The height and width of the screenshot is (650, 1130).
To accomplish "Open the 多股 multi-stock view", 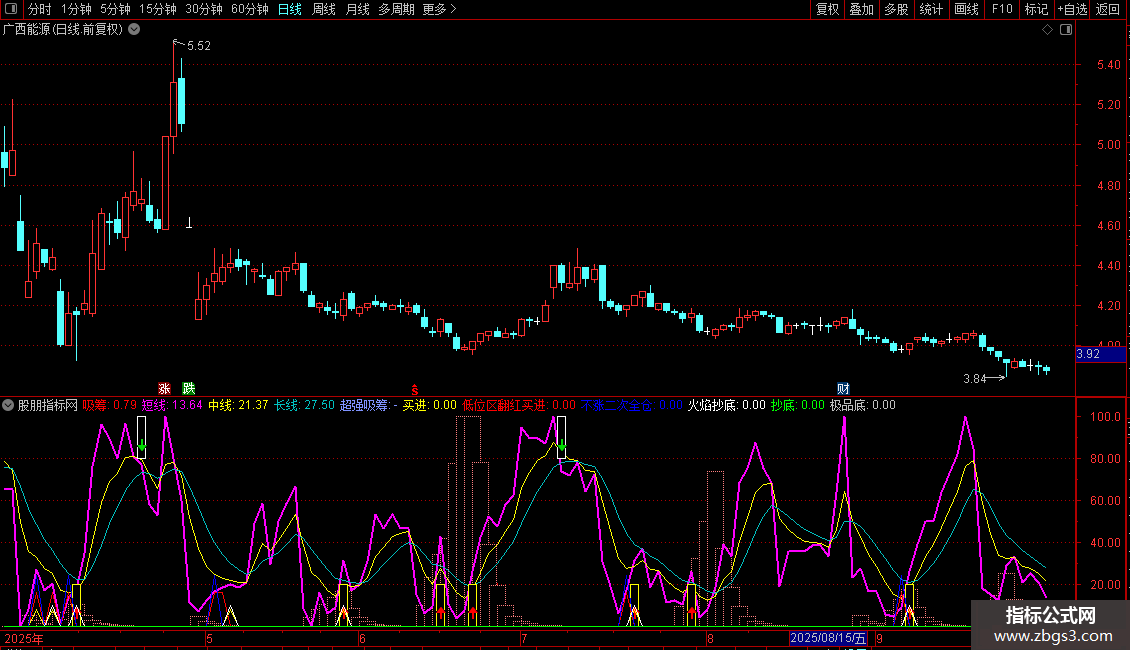I will (897, 9).
